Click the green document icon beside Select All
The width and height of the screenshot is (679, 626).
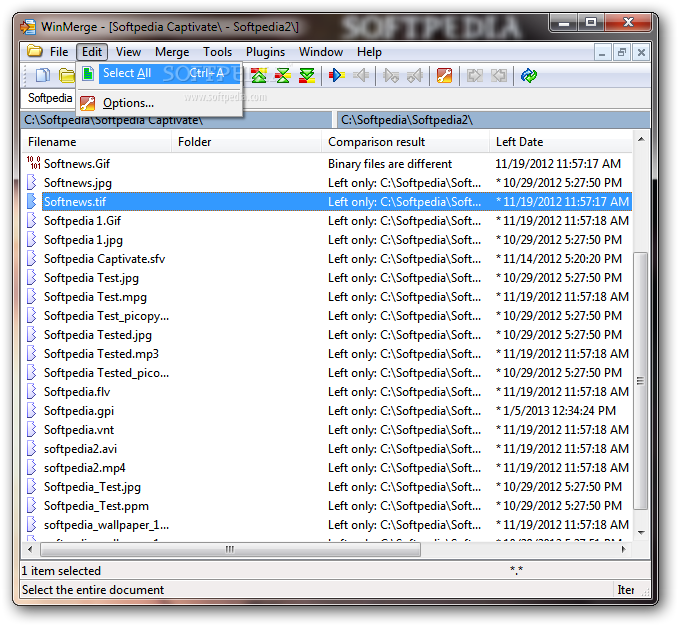coord(88,74)
